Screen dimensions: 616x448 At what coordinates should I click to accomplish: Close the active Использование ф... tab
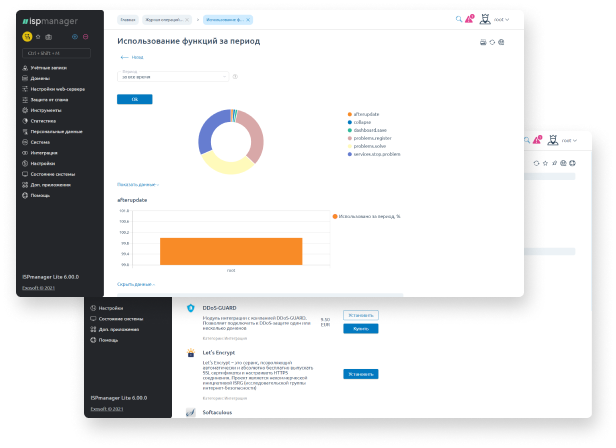[248, 20]
